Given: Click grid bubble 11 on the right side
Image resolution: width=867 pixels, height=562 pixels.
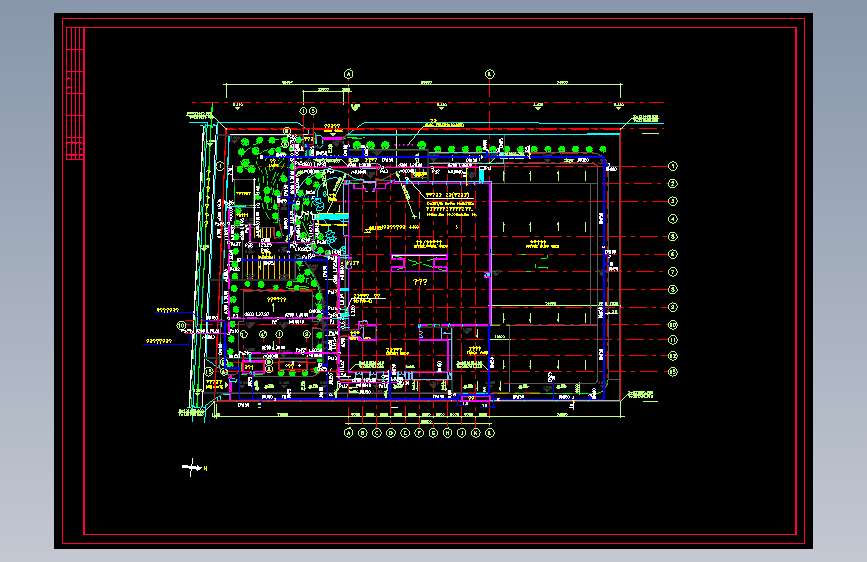Looking at the screenshot, I should coord(672,340).
